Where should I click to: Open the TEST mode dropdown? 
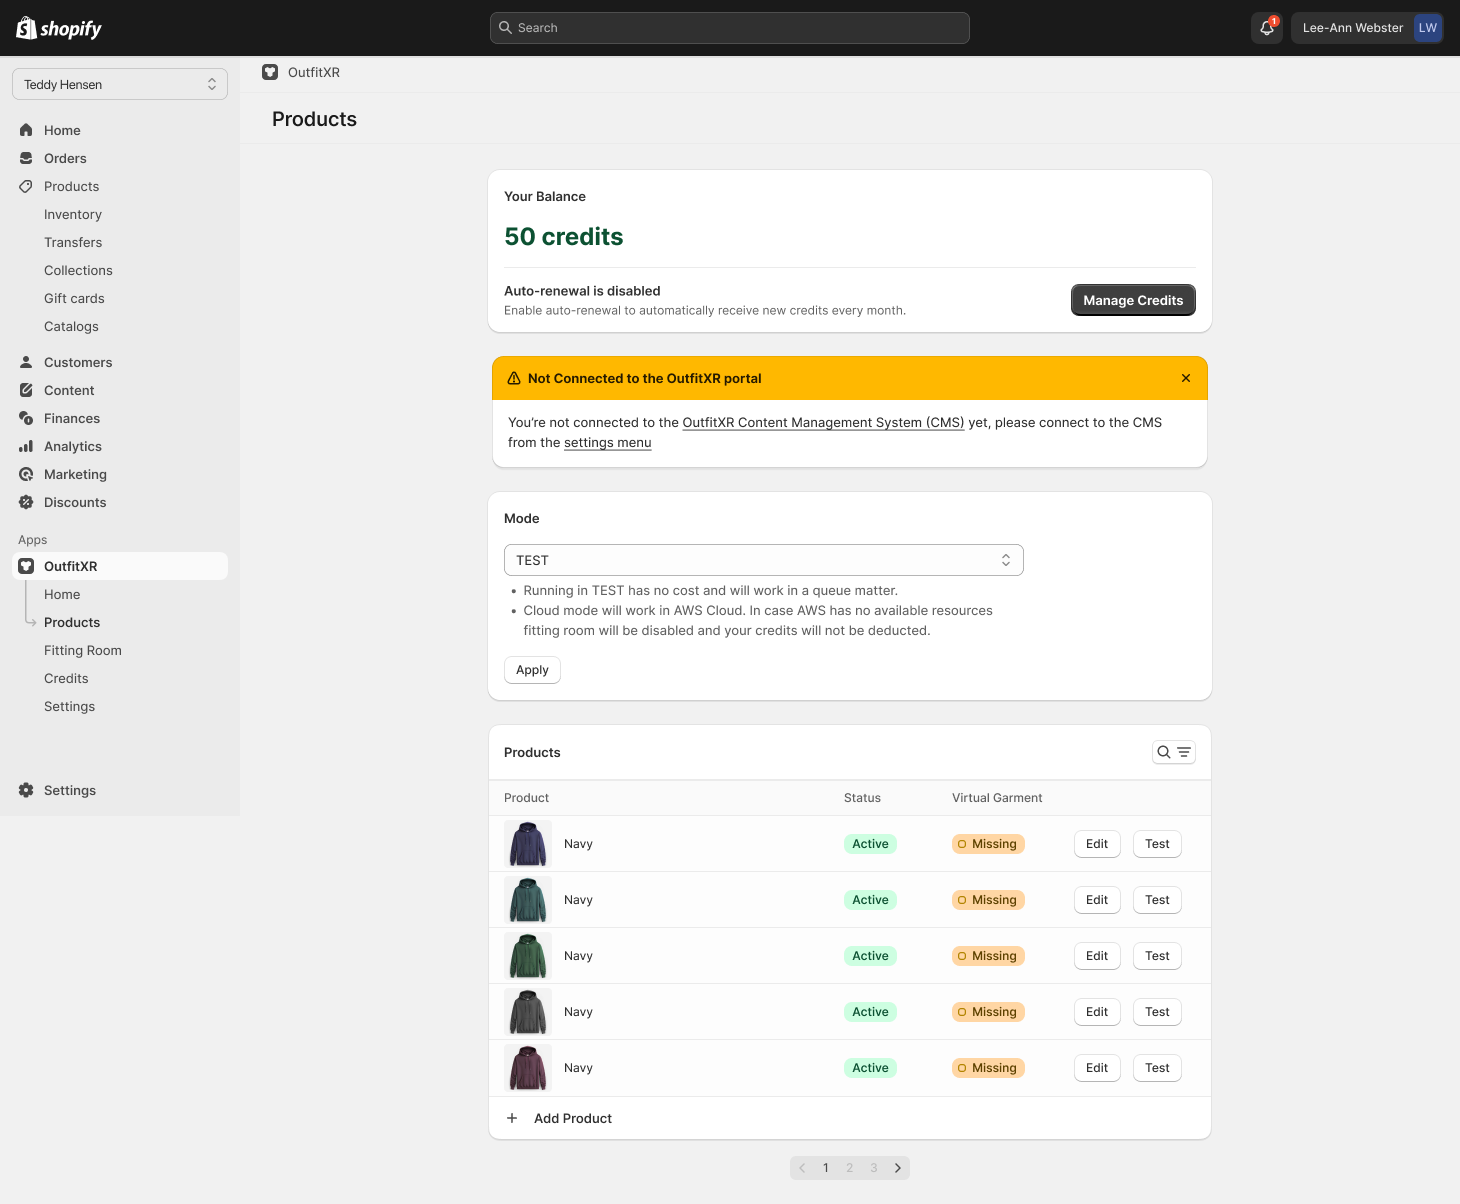click(764, 560)
